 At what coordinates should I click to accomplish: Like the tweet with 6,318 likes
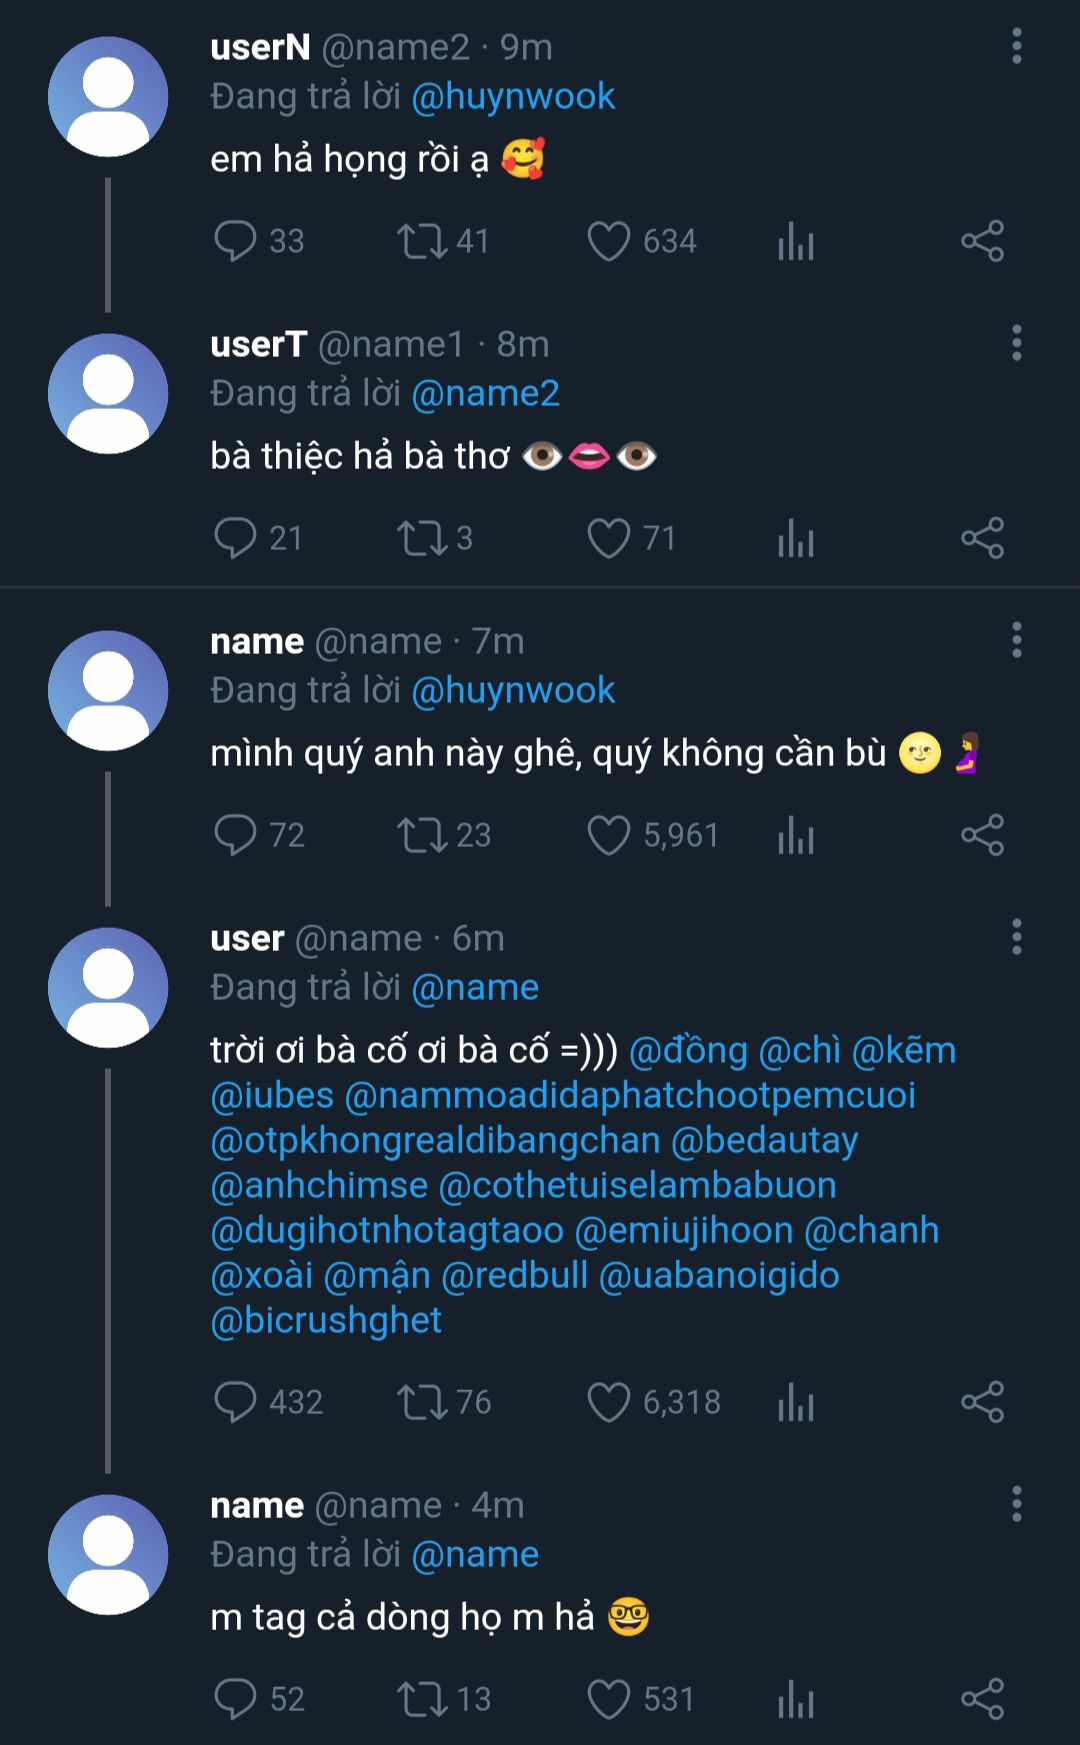608,1402
